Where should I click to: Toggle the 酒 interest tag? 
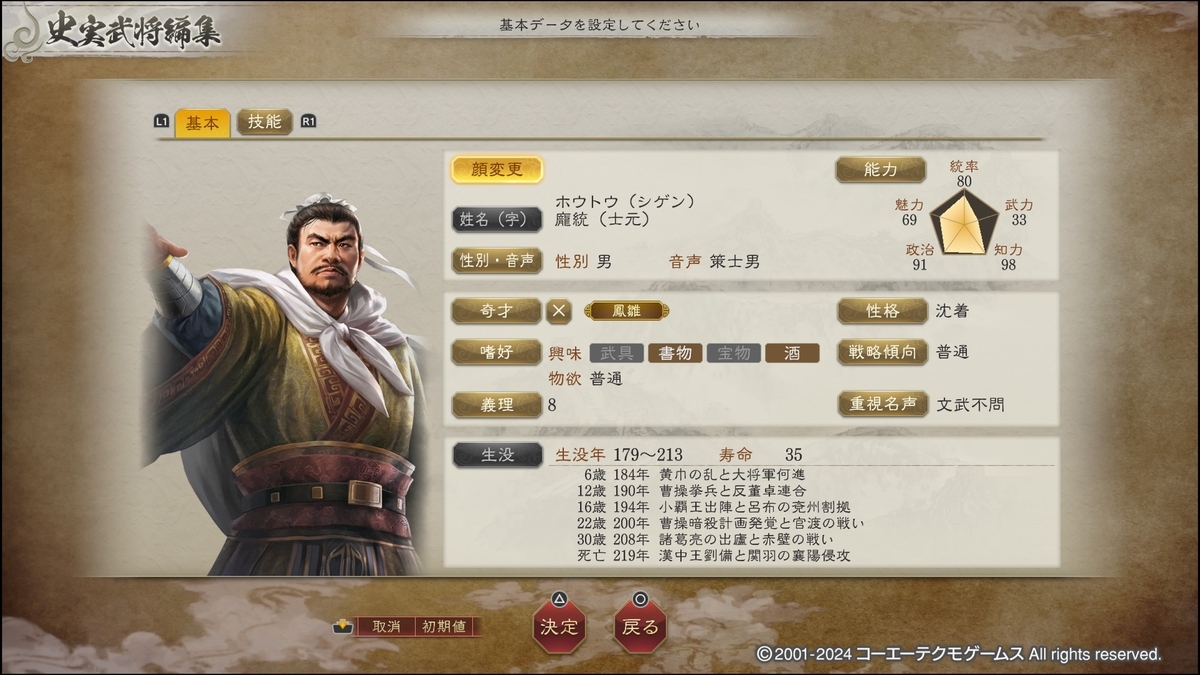click(x=792, y=353)
